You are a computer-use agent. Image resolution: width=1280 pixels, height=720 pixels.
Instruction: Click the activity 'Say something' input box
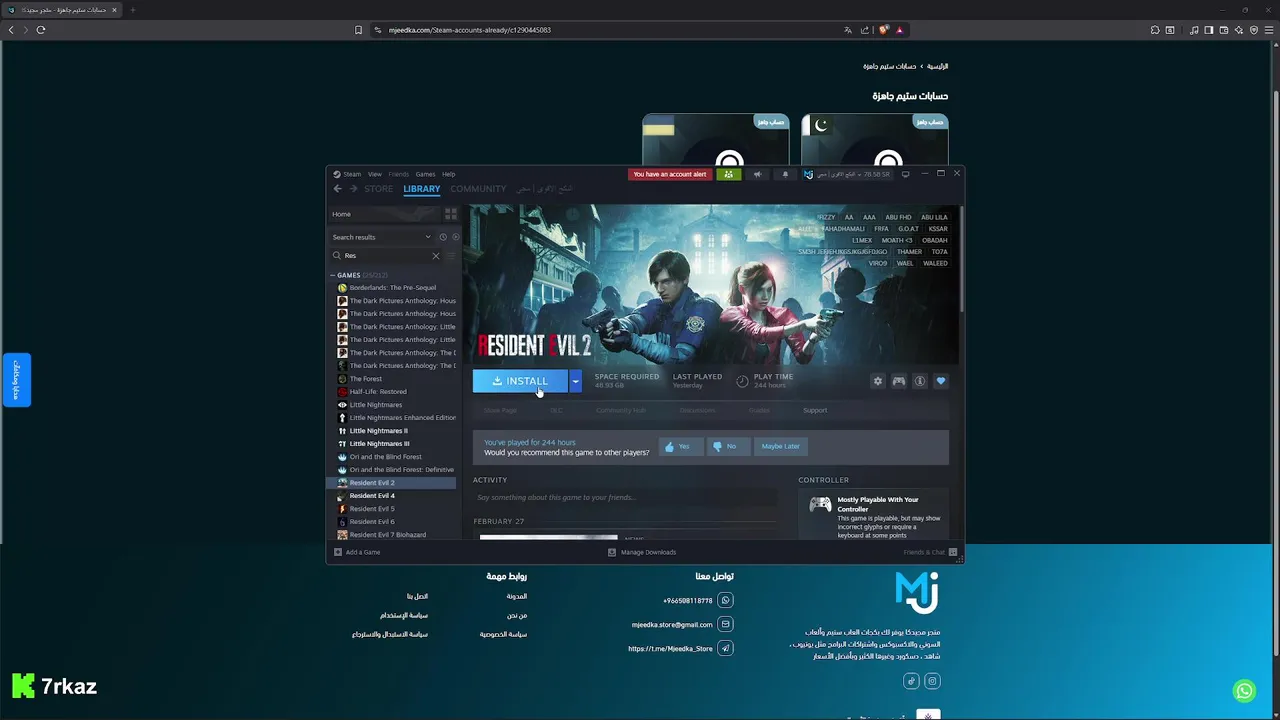tap(624, 497)
